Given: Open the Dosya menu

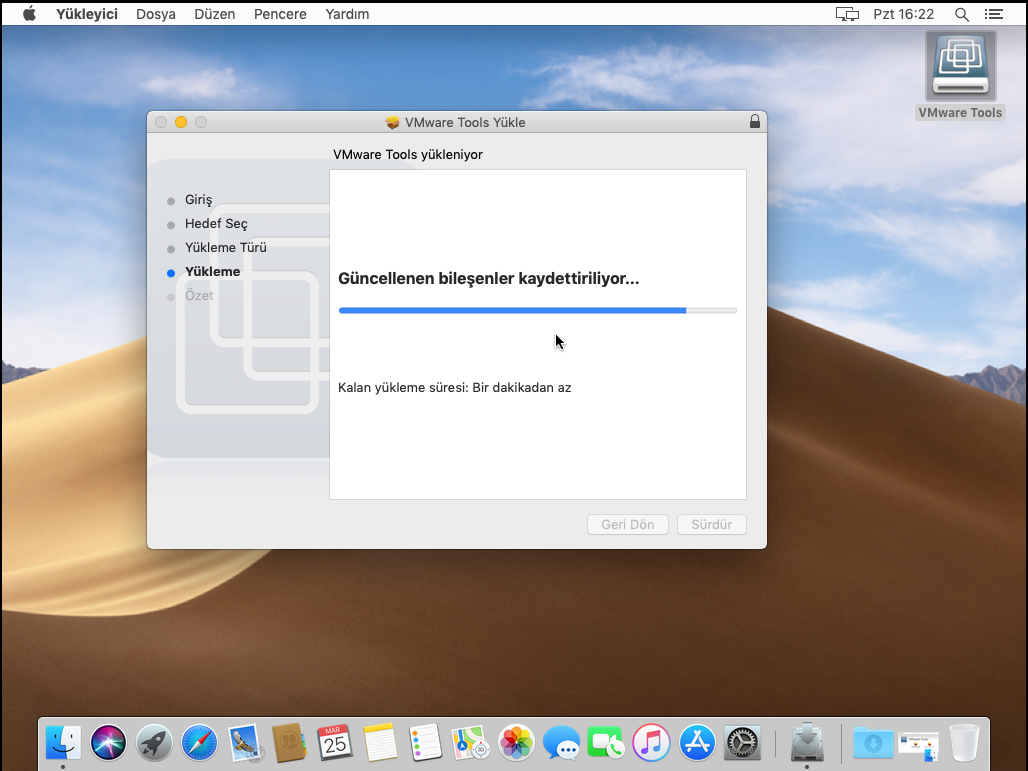Looking at the screenshot, I should coord(156,14).
